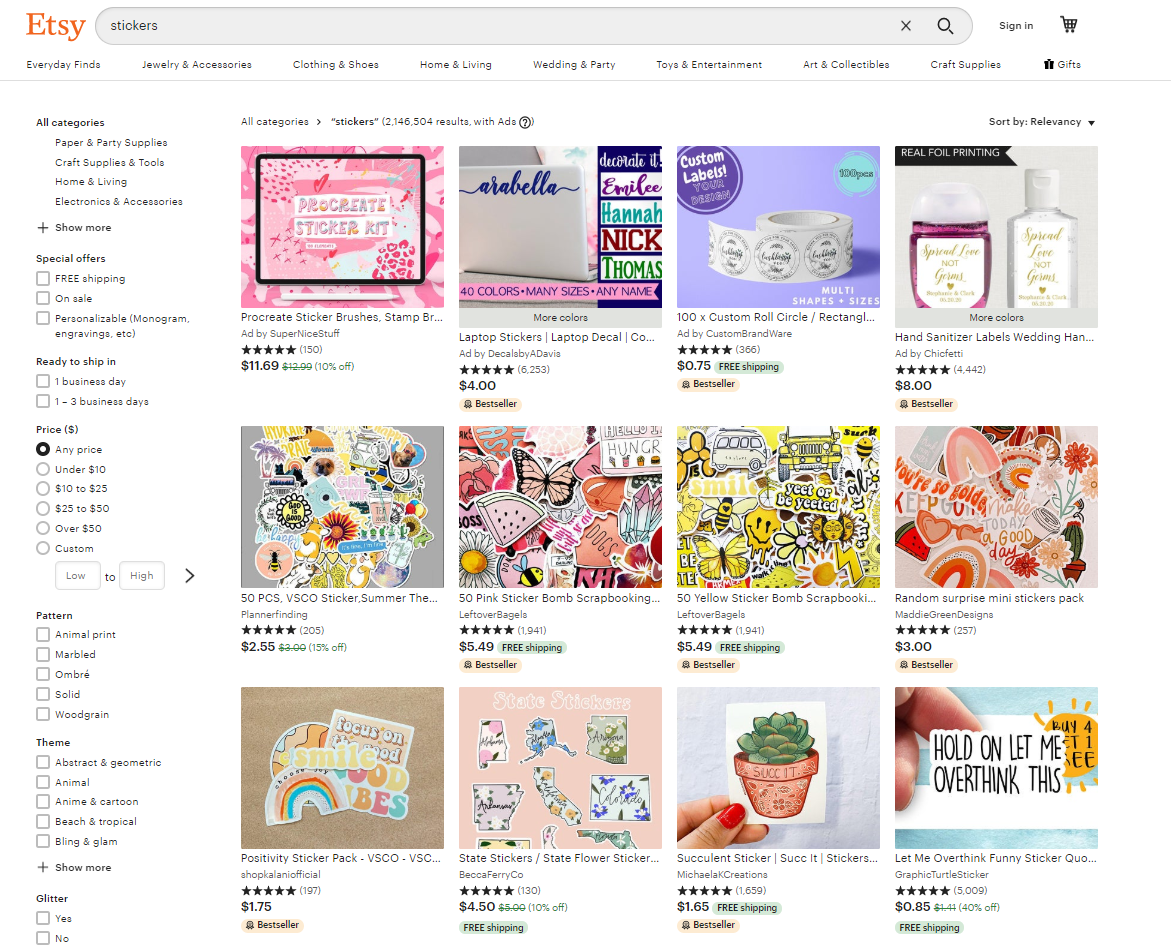Click the Etsy logo
This screenshot has height=948, width=1171.
pos(54,26)
